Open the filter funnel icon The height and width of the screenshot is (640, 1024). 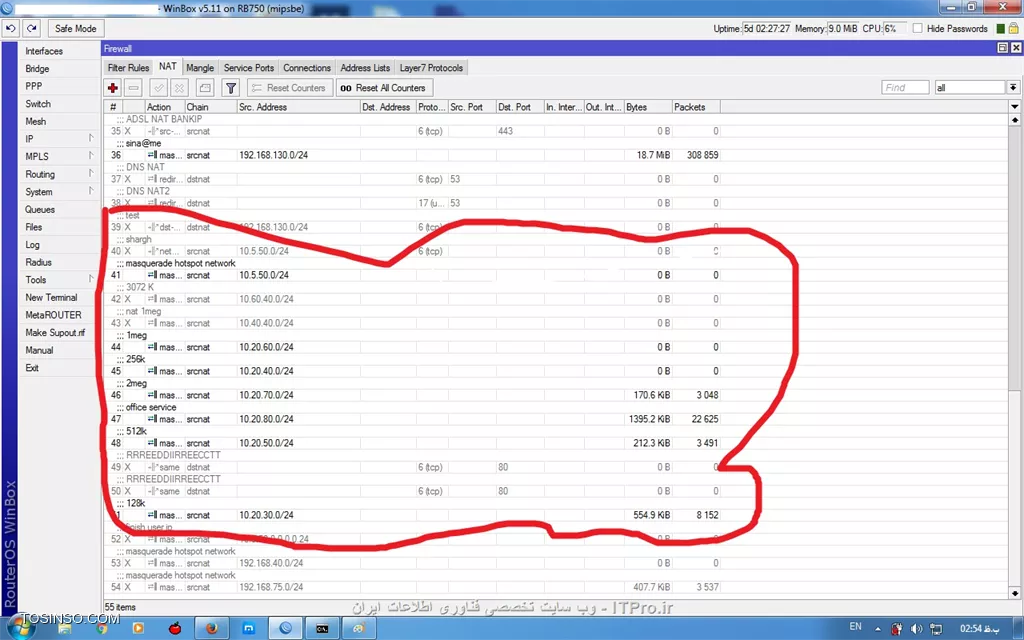231,88
